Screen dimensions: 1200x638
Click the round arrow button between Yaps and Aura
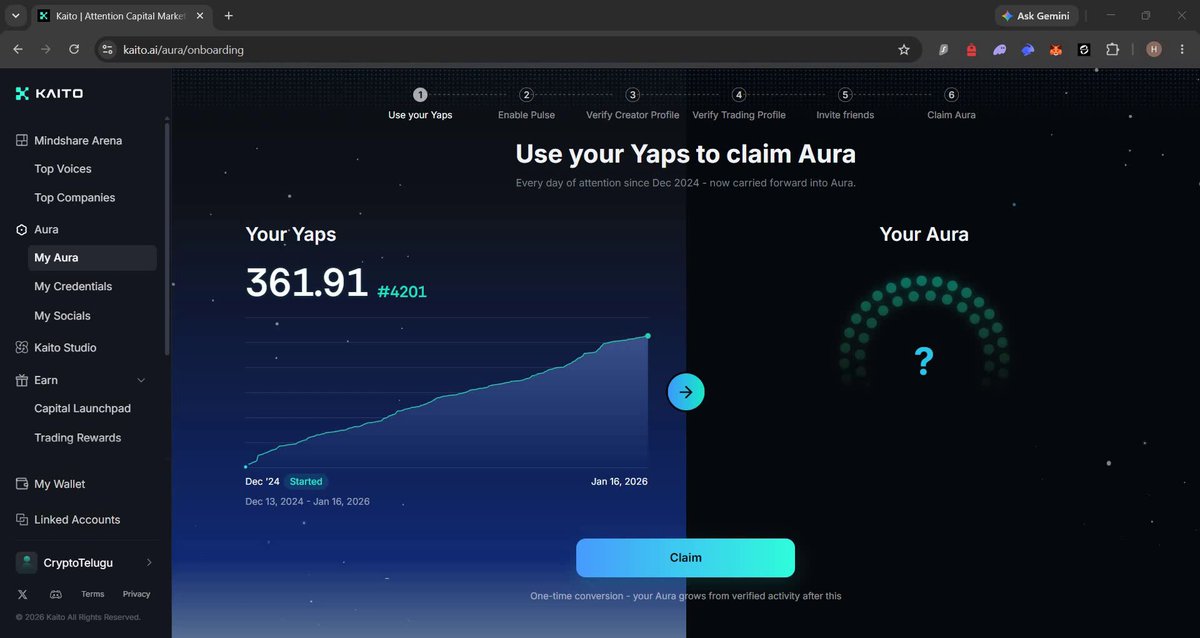click(686, 392)
